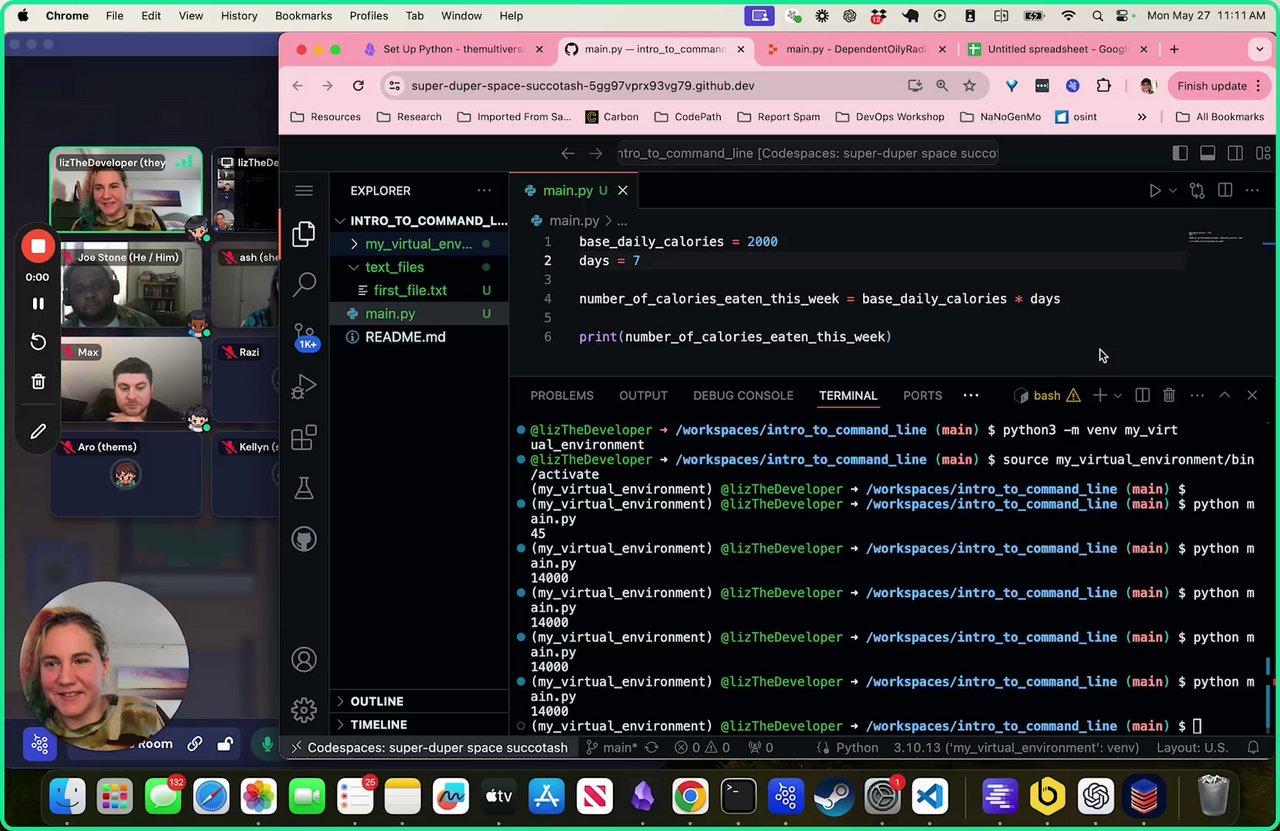Split the terminal
This screenshot has height=831, width=1280.
(1142, 395)
